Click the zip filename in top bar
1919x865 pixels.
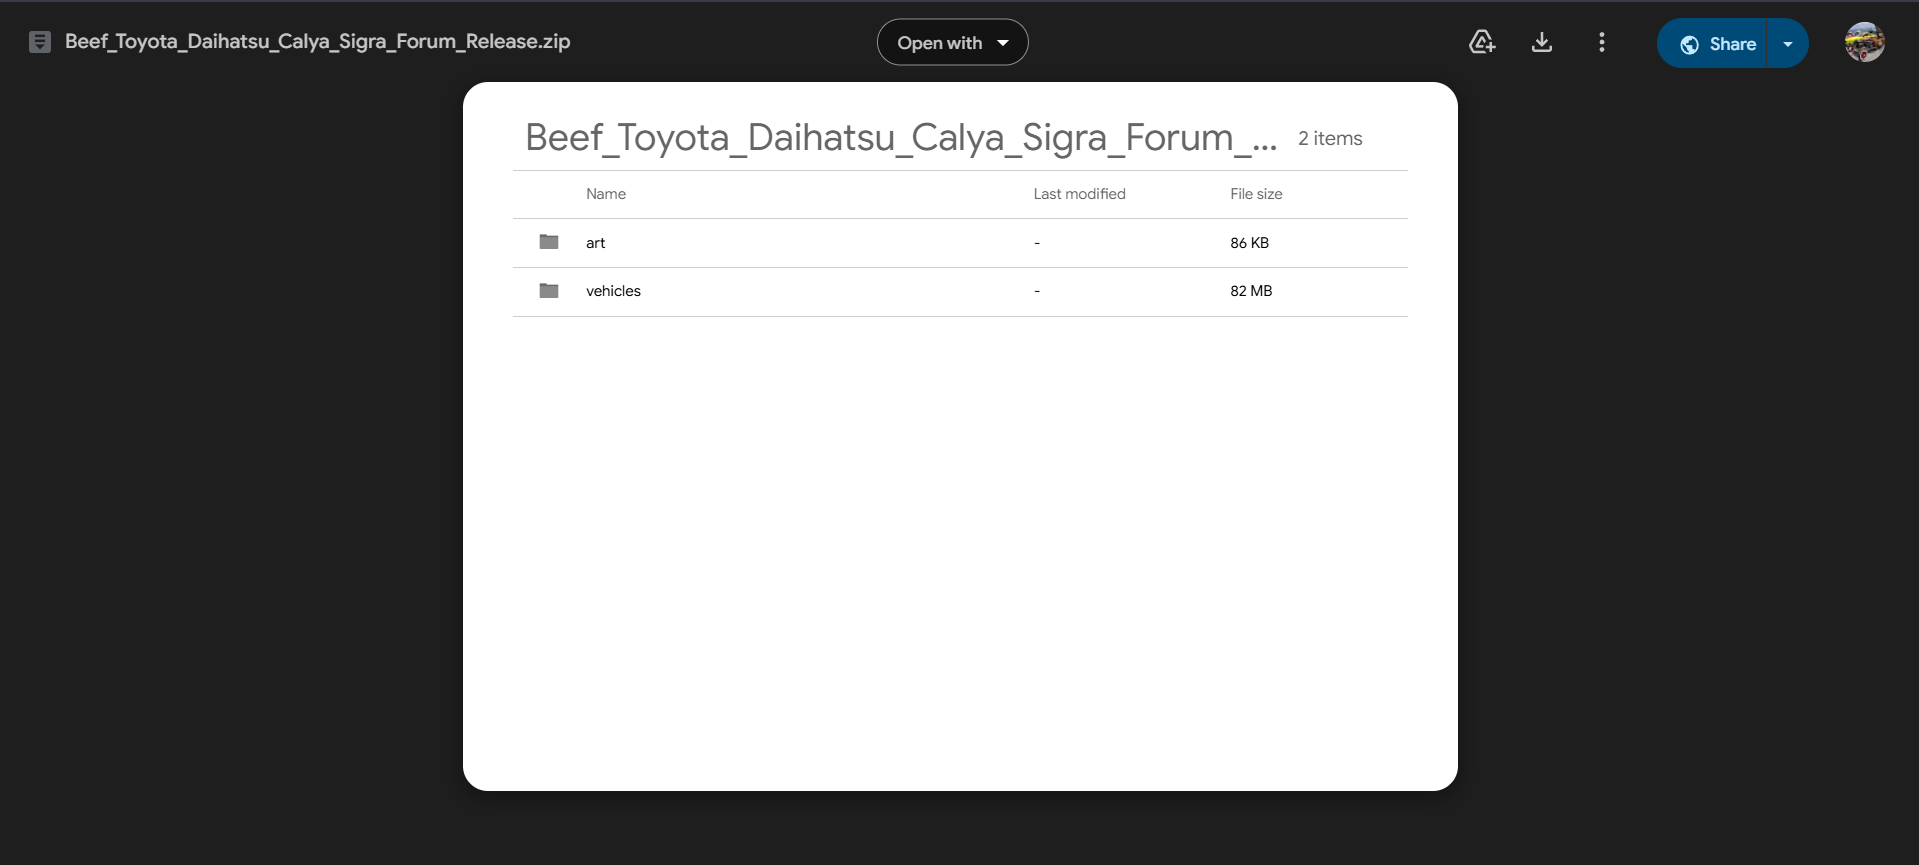pos(317,42)
